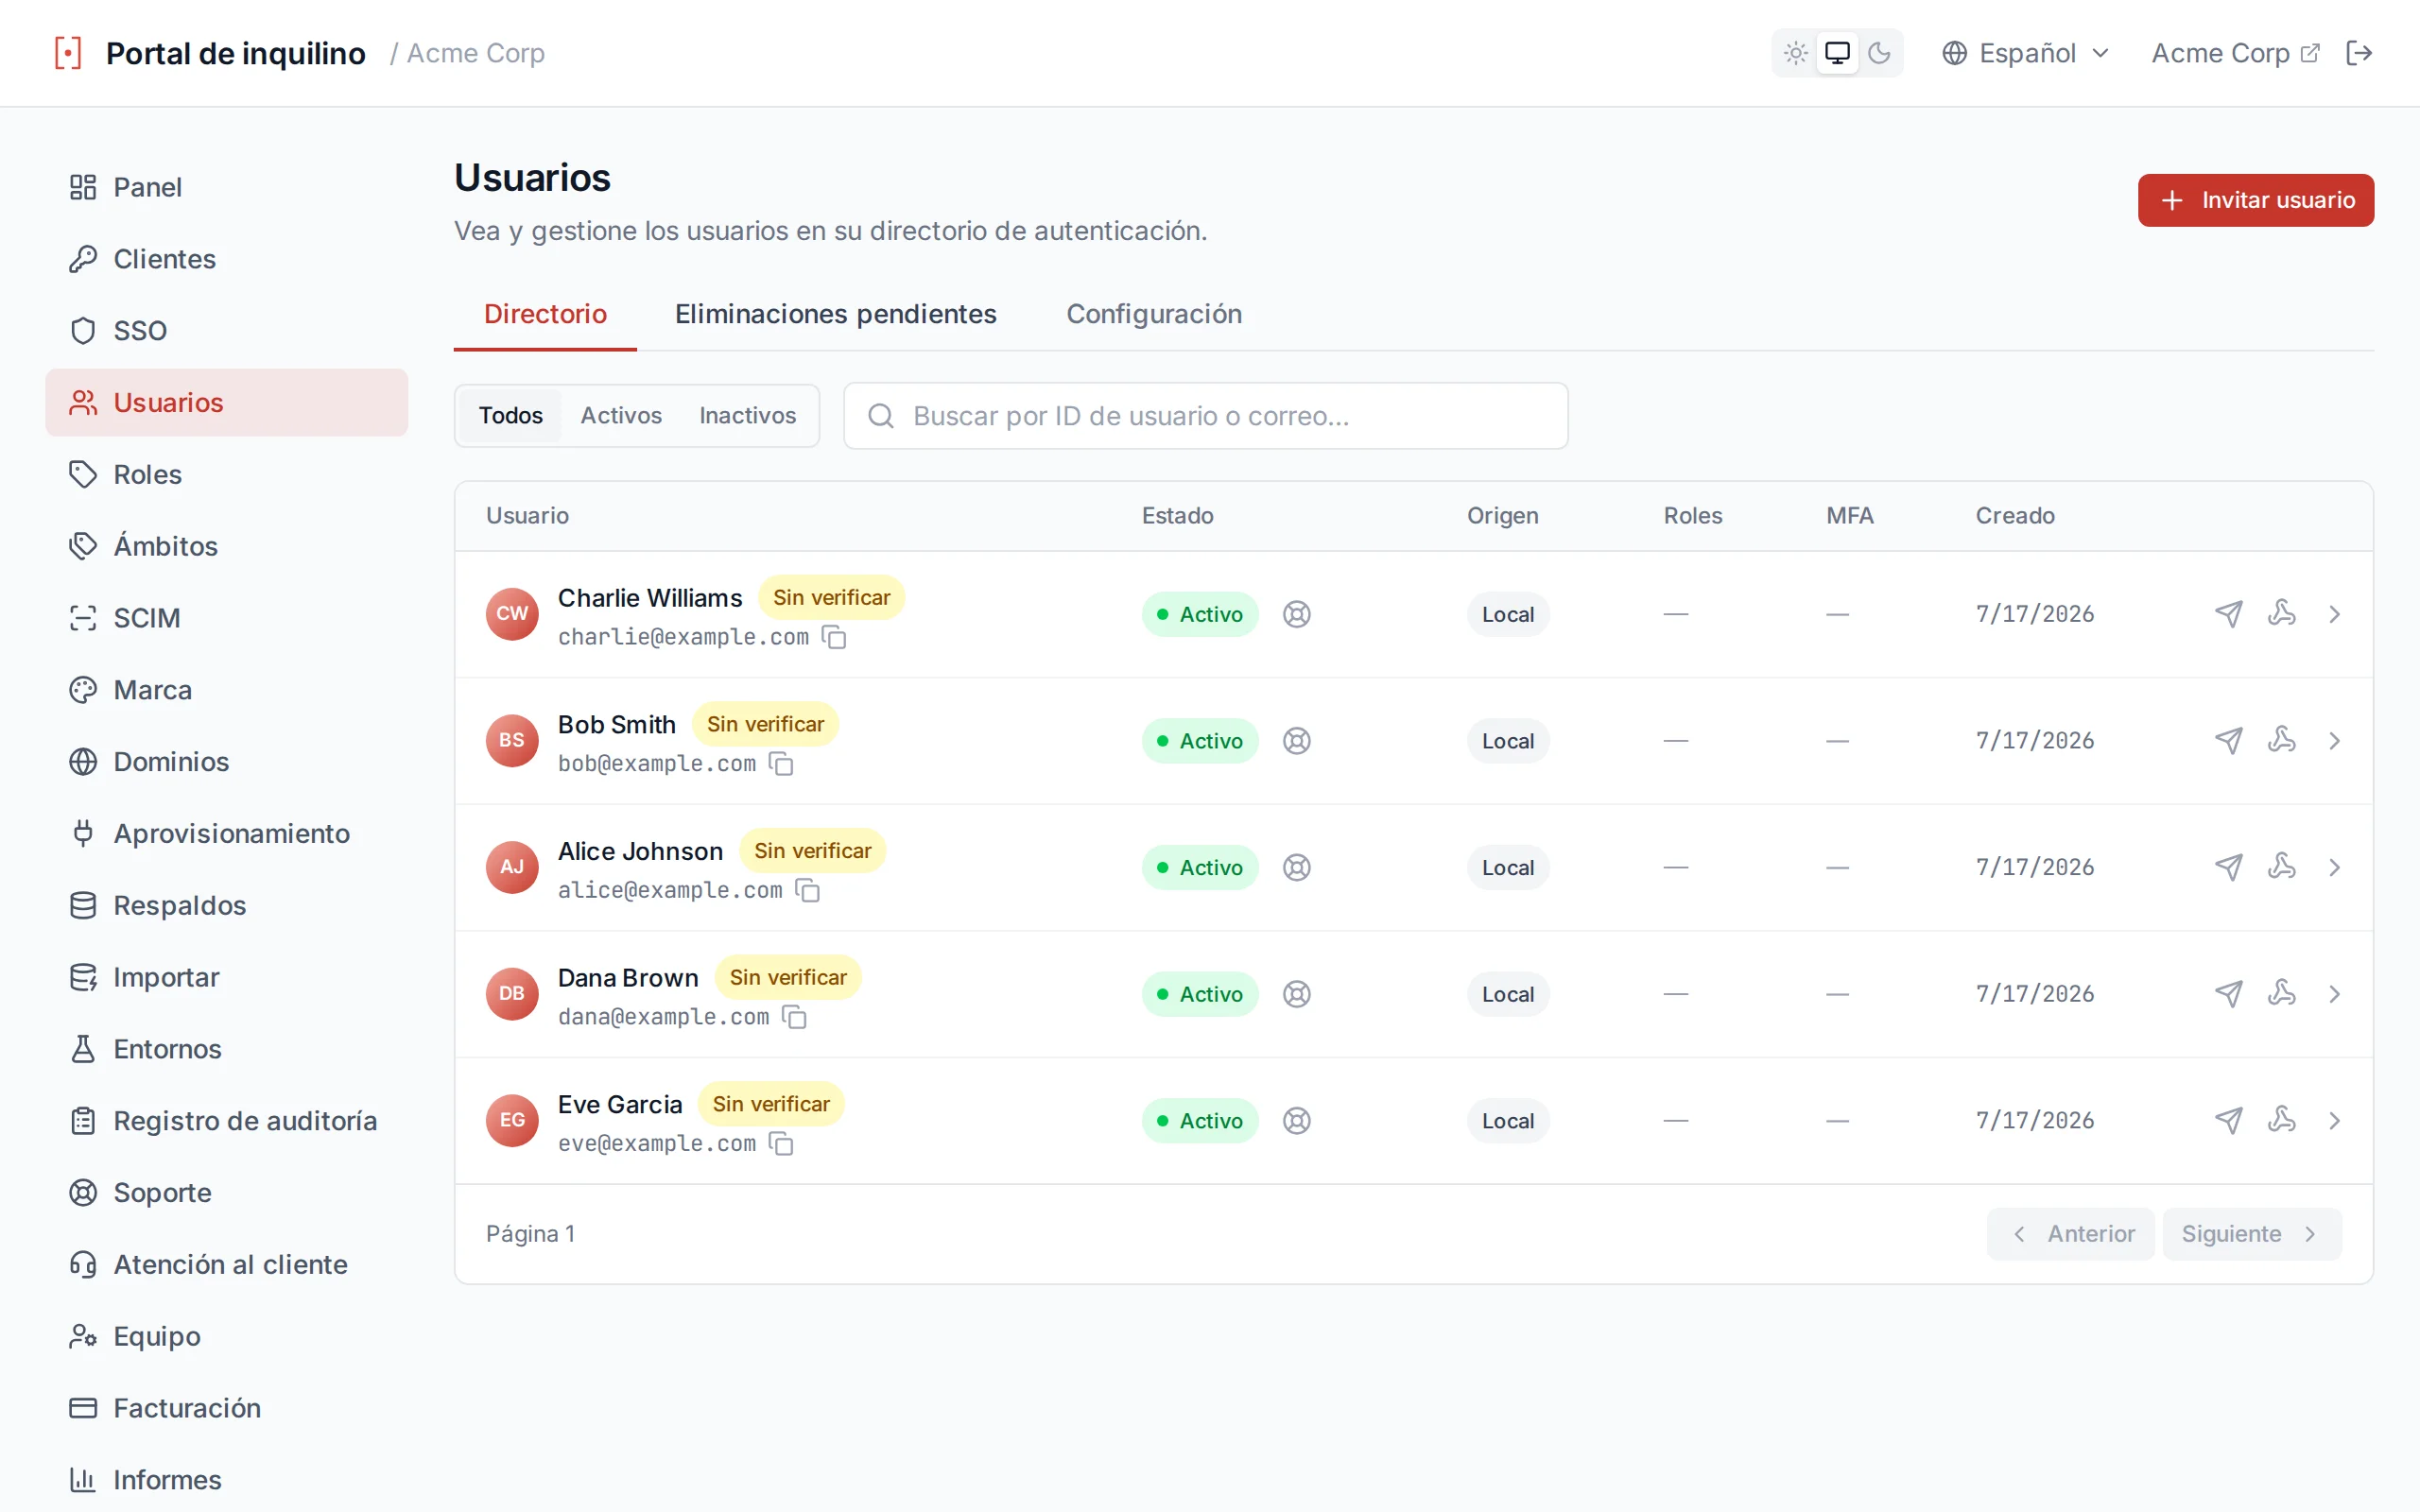Open Registro de auditoría
Screen dimensions: 2420x1512
(226, 1121)
